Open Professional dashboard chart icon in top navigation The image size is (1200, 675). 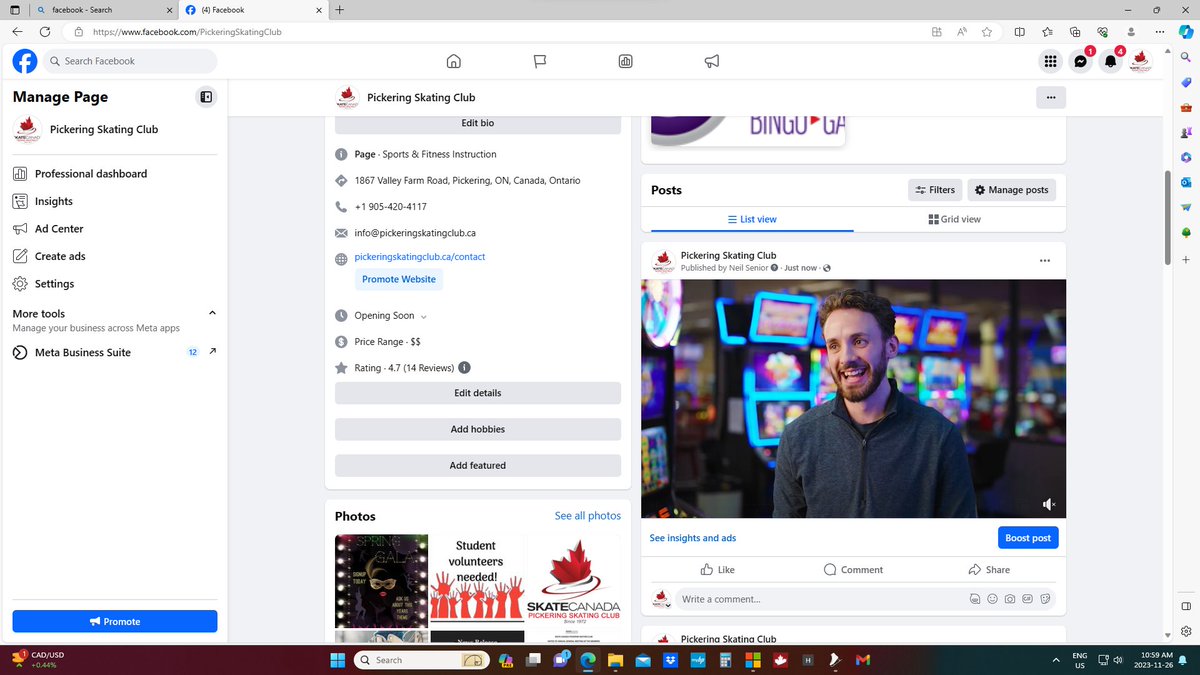(625, 61)
